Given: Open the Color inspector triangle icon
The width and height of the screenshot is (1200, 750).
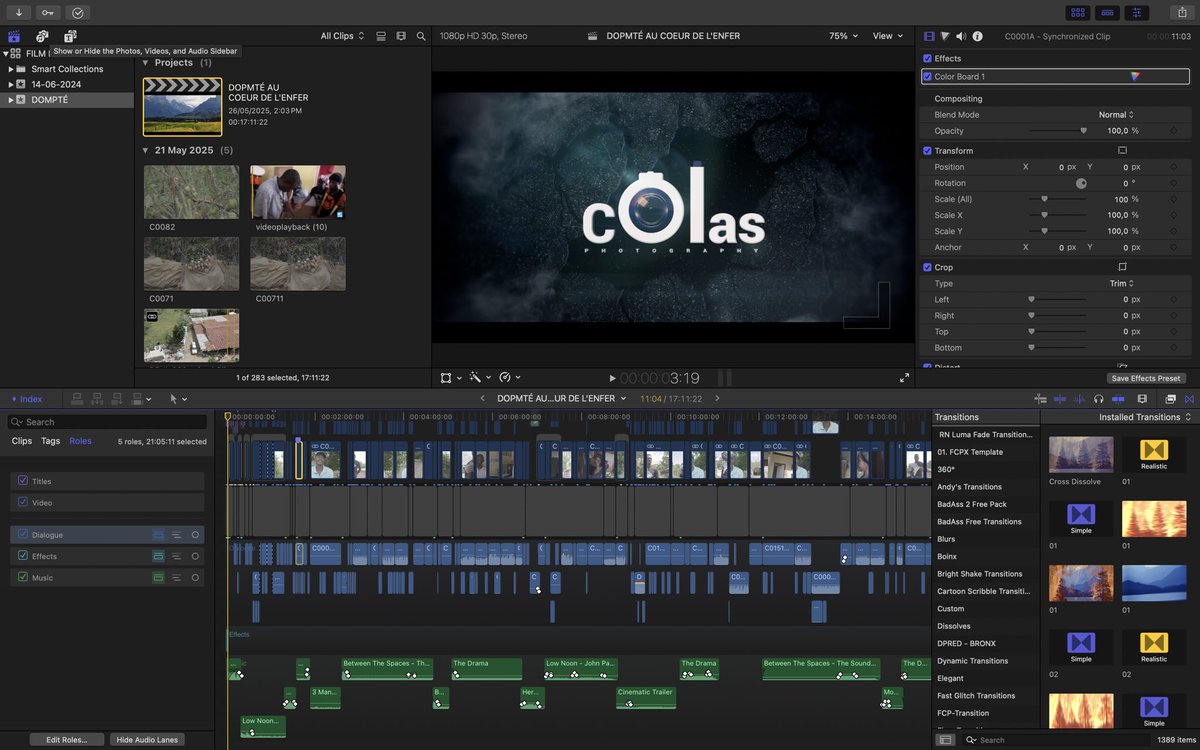Looking at the screenshot, I should (945, 36).
